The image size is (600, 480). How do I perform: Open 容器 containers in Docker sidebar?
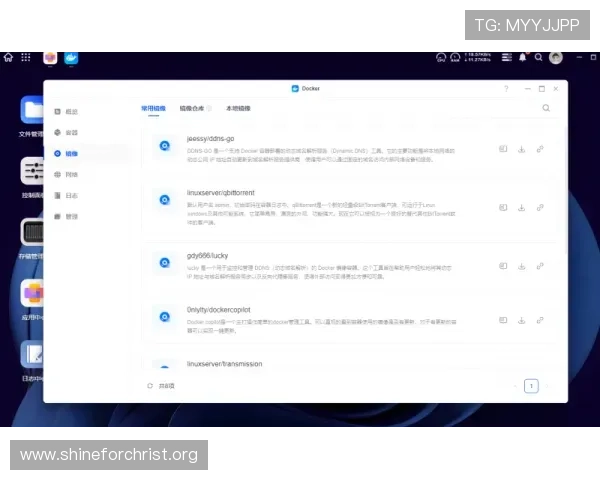click(66, 132)
